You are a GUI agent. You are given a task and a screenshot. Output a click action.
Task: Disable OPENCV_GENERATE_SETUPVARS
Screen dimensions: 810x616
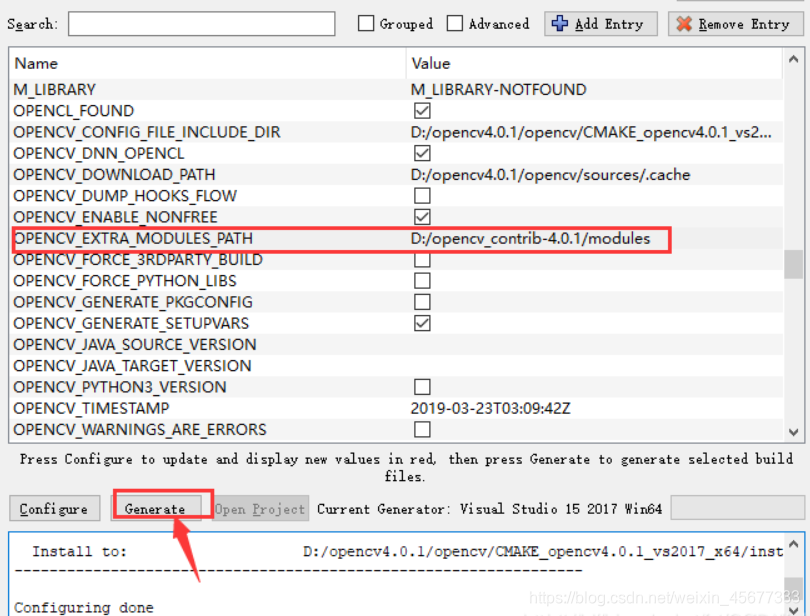[421, 323]
